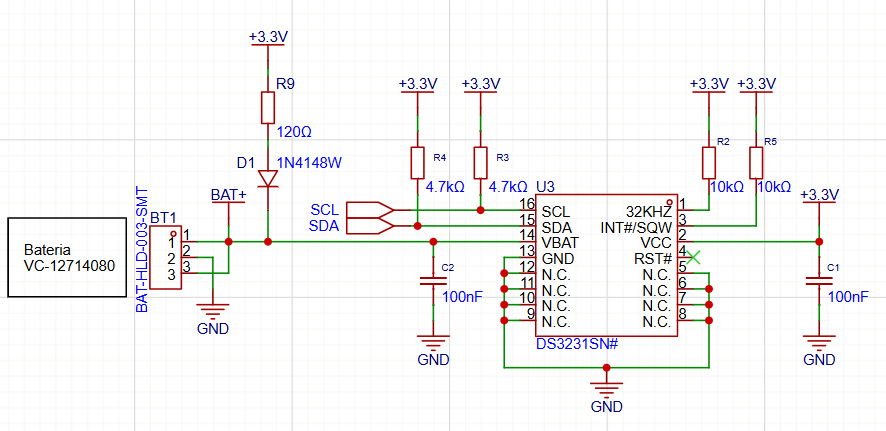This screenshot has height=431, width=886.
Task: Select the C2 capacitor symbol
Action: click(433, 281)
